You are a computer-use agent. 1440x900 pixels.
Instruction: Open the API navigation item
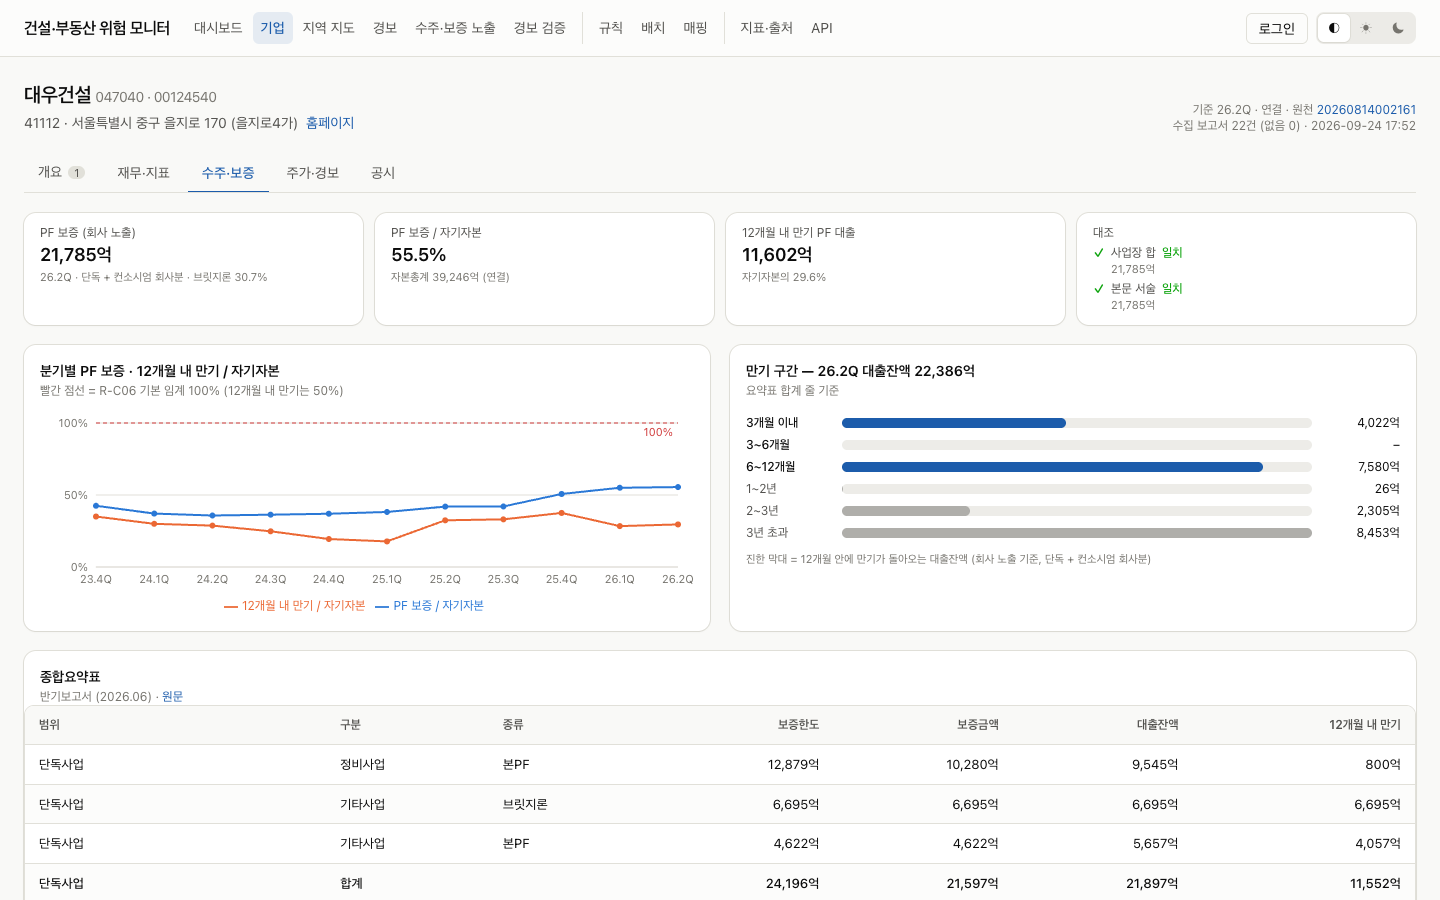(x=822, y=28)
